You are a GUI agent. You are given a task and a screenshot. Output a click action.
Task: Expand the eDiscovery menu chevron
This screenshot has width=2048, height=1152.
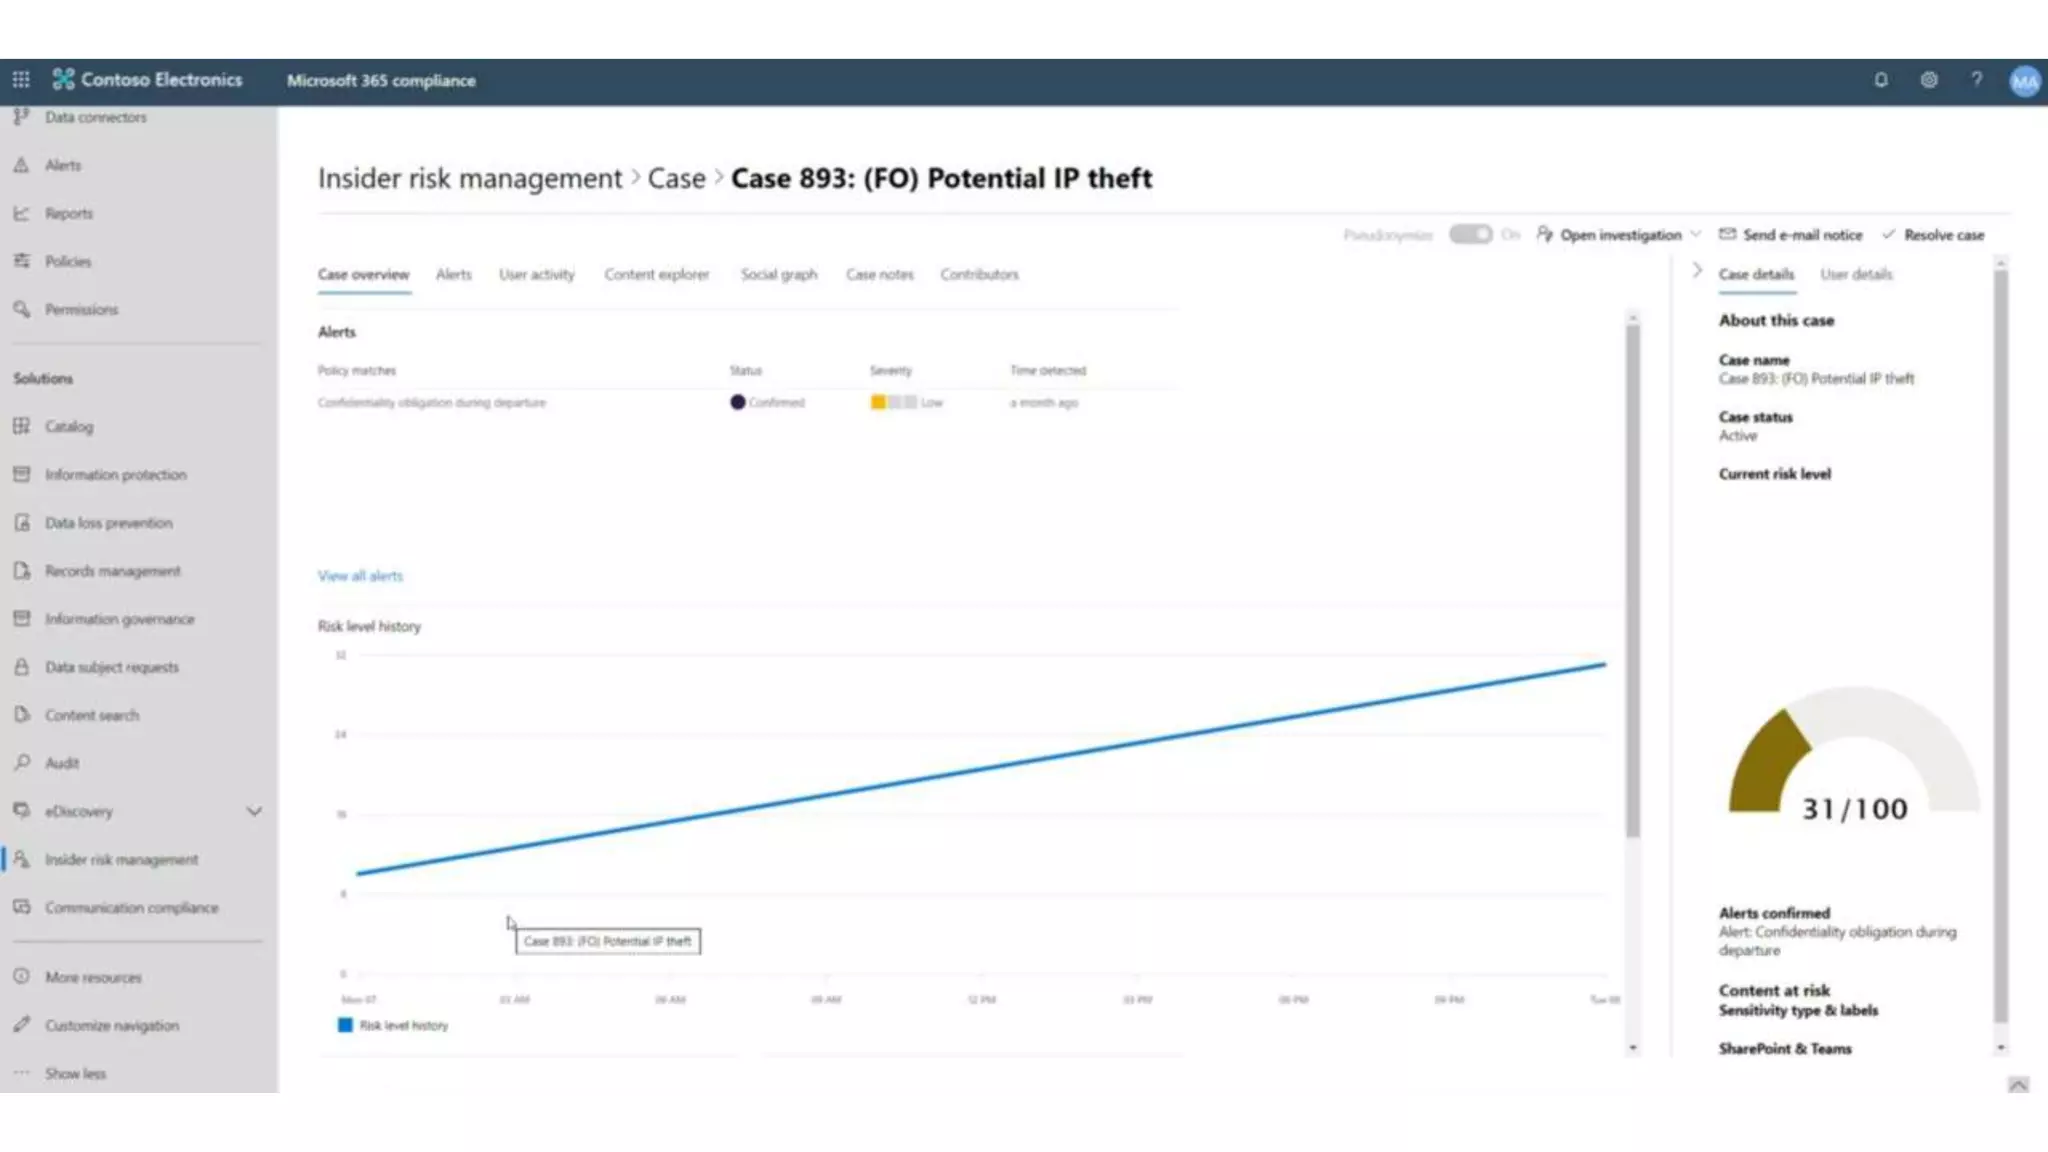(254, 811)
